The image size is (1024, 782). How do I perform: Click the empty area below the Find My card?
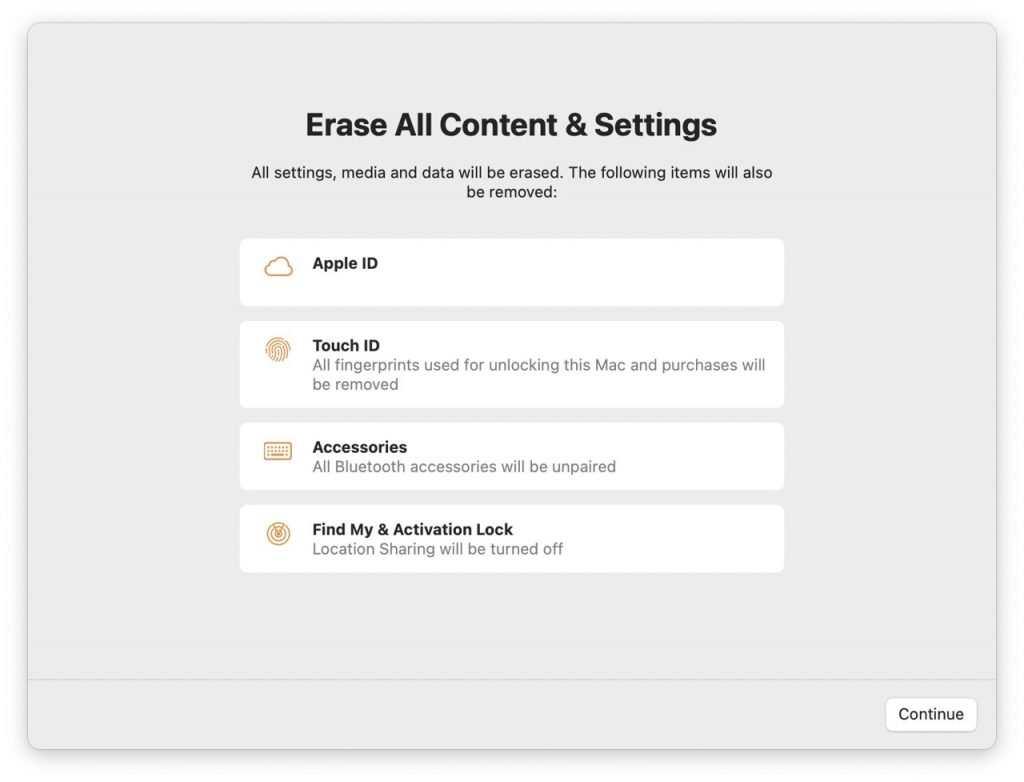click(511, 625)
